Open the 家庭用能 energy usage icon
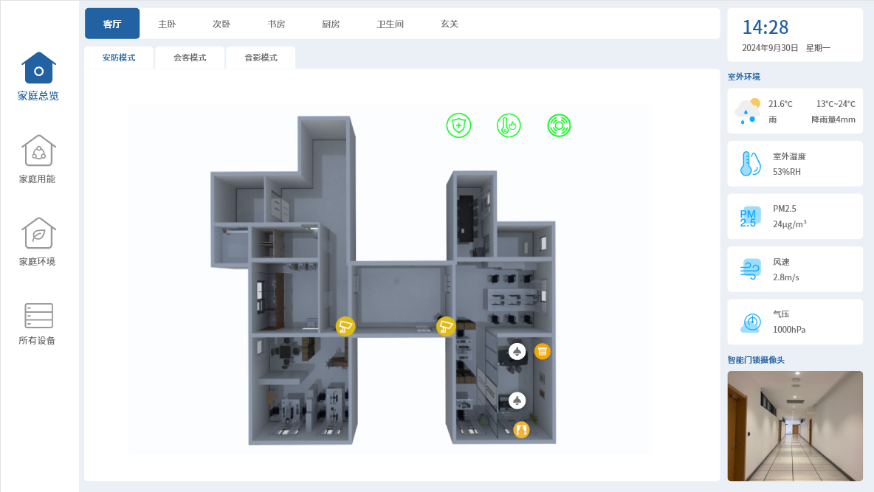Screen dimensions: 874x492 pos(38,151)
